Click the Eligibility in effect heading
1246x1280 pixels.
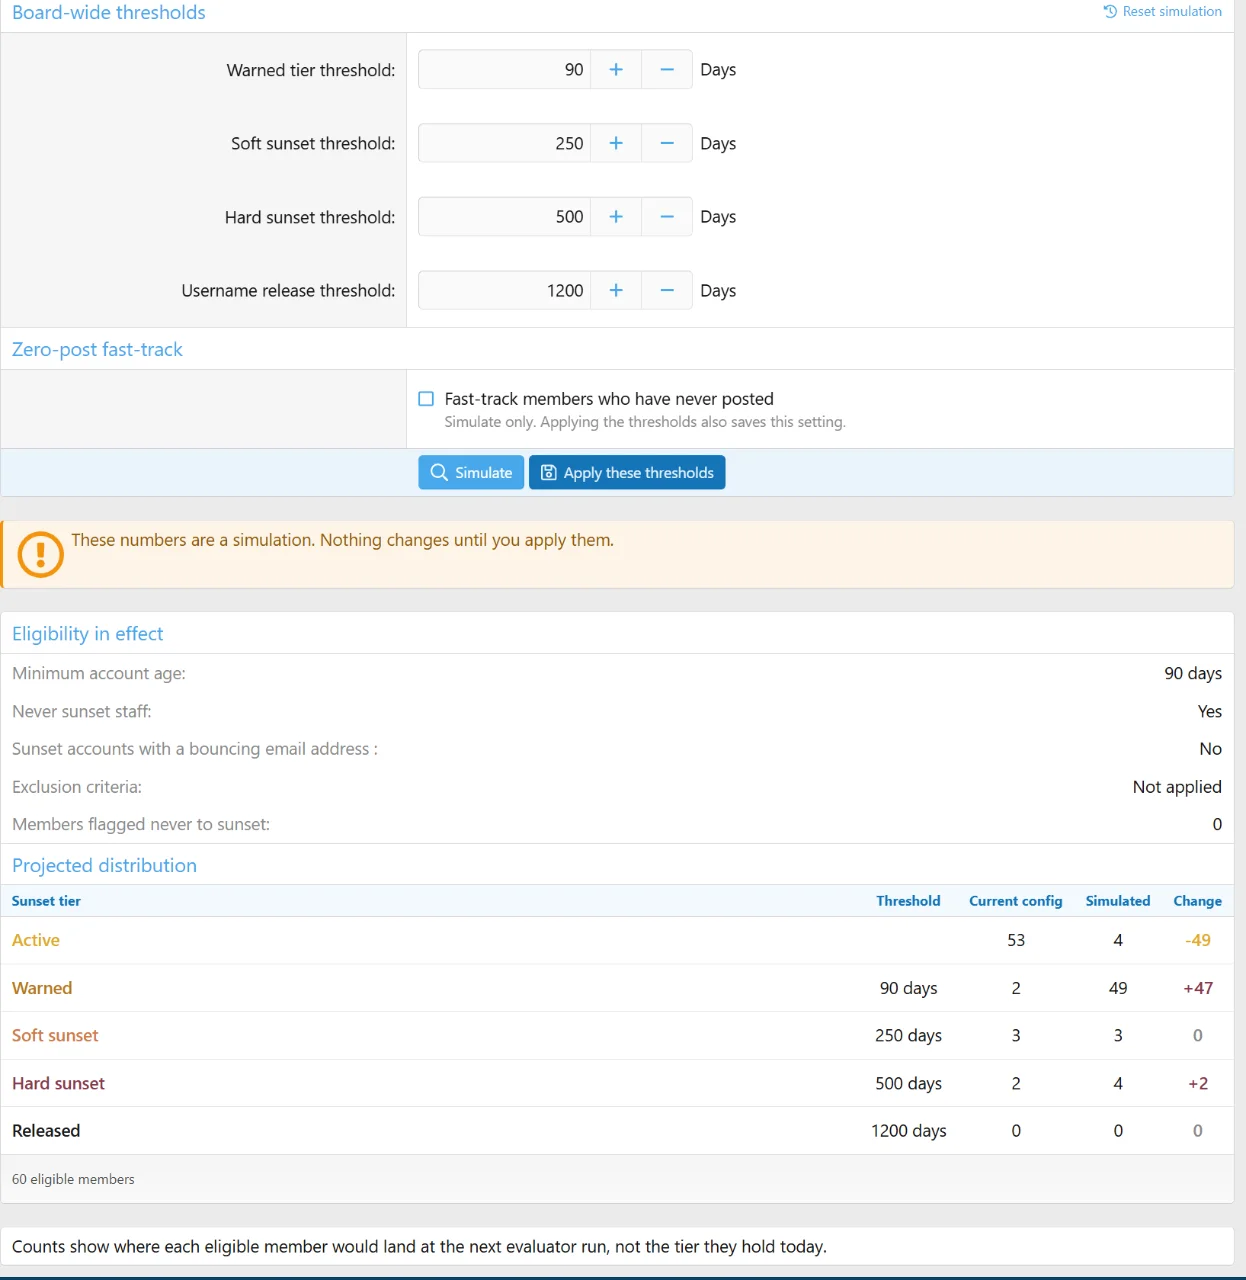click(x=87, y=634)
